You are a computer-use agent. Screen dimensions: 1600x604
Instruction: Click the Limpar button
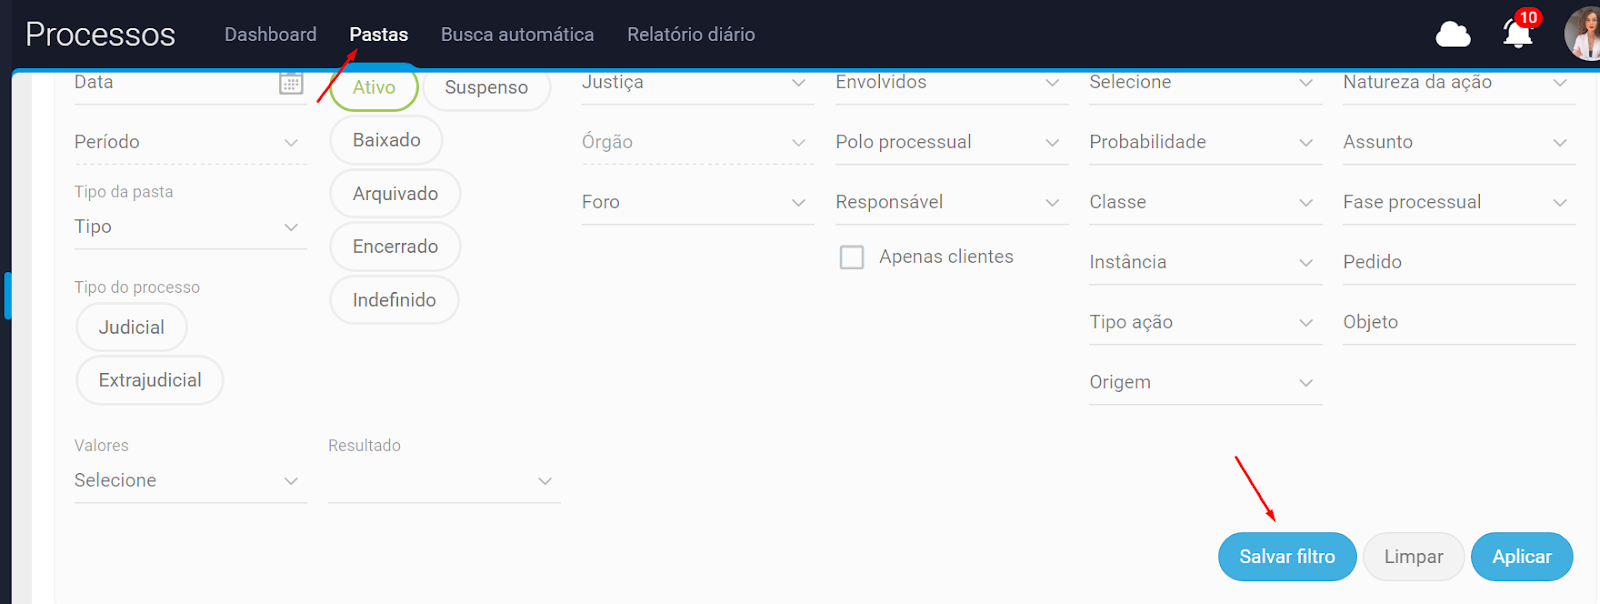(x=1413, y=557)
